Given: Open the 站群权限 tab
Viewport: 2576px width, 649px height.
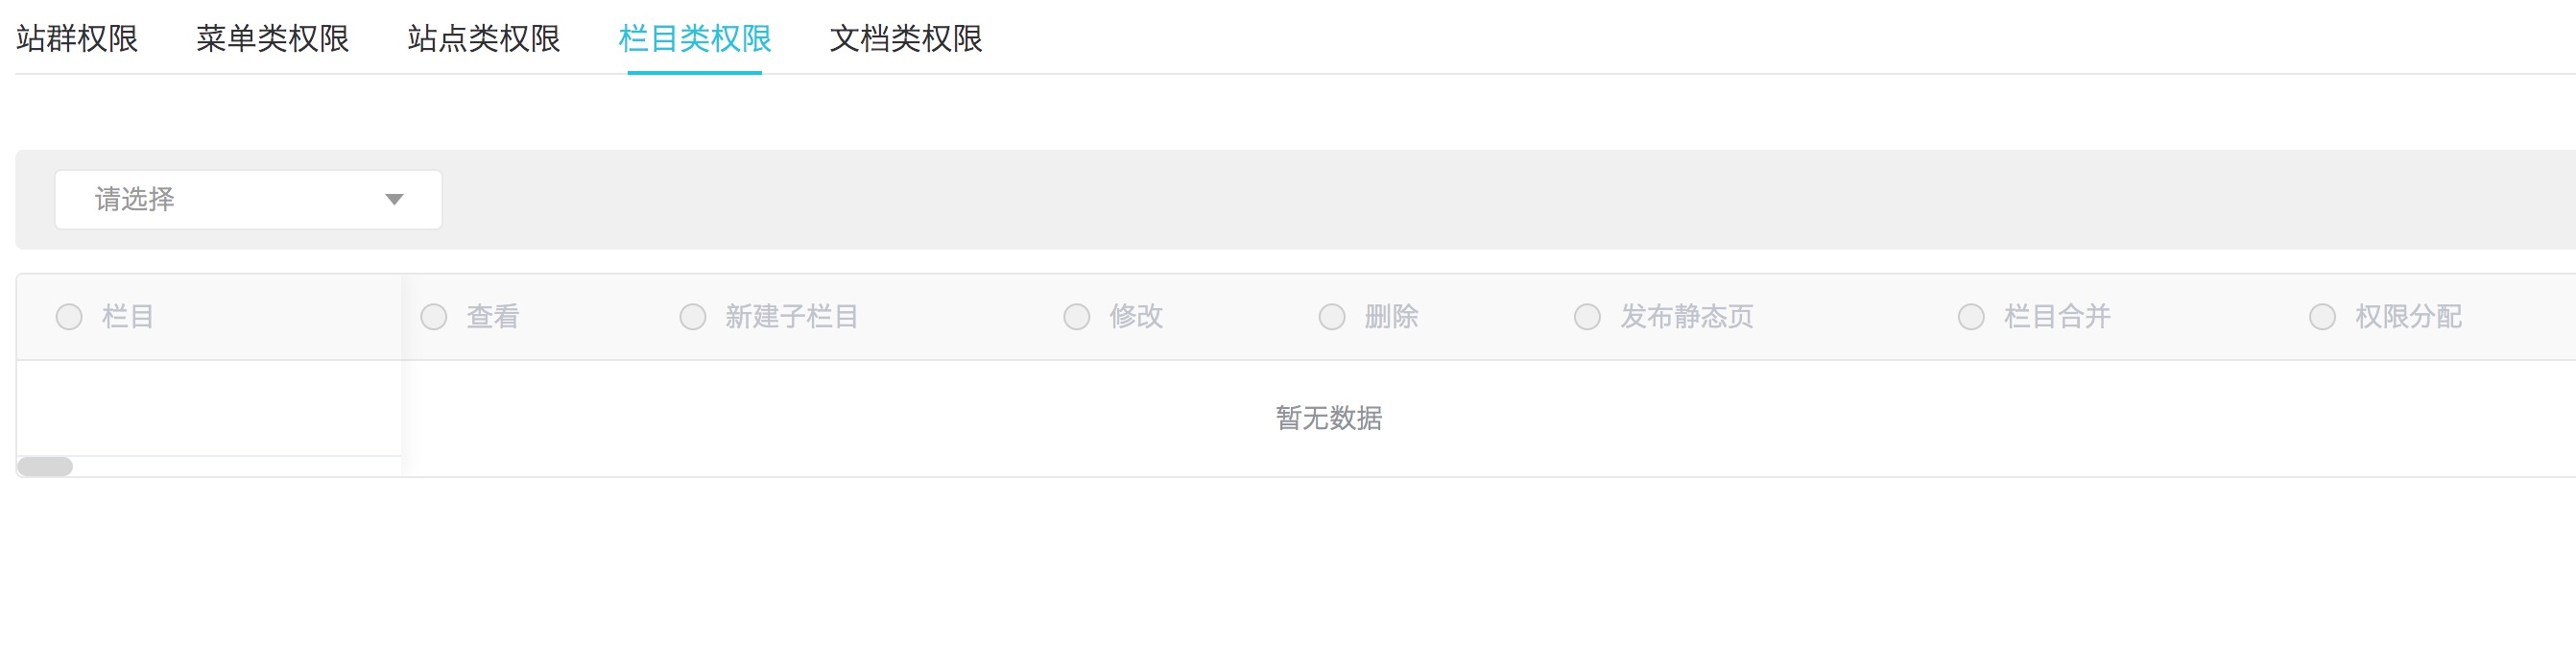Looking at the screenshot, I should click(x=77, y=39).
